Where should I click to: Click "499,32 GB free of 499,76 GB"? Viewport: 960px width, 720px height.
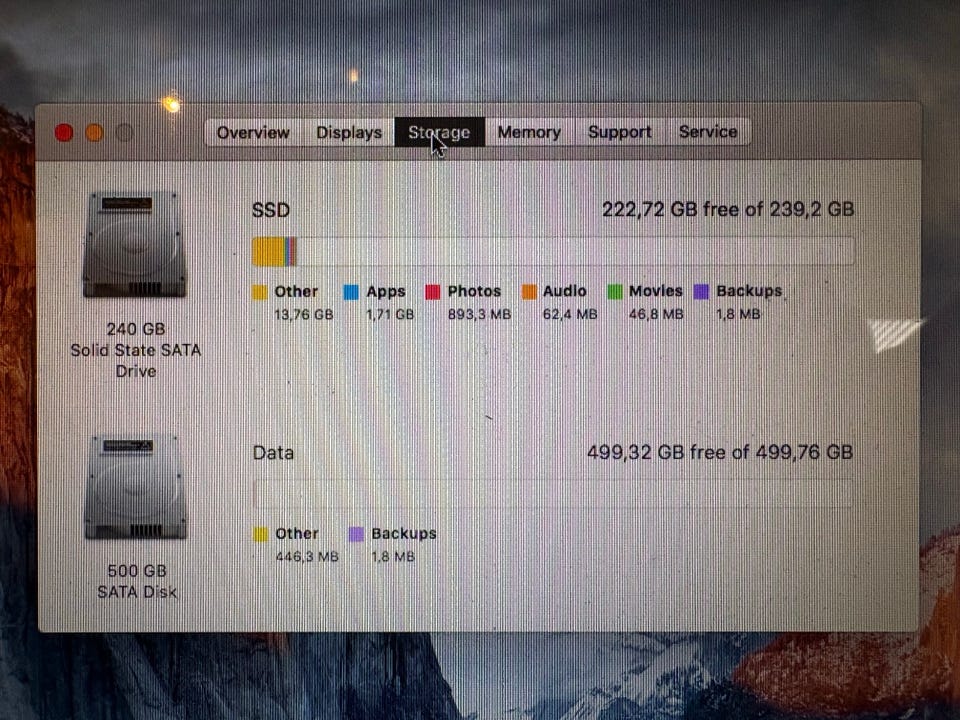coord(720,452)
